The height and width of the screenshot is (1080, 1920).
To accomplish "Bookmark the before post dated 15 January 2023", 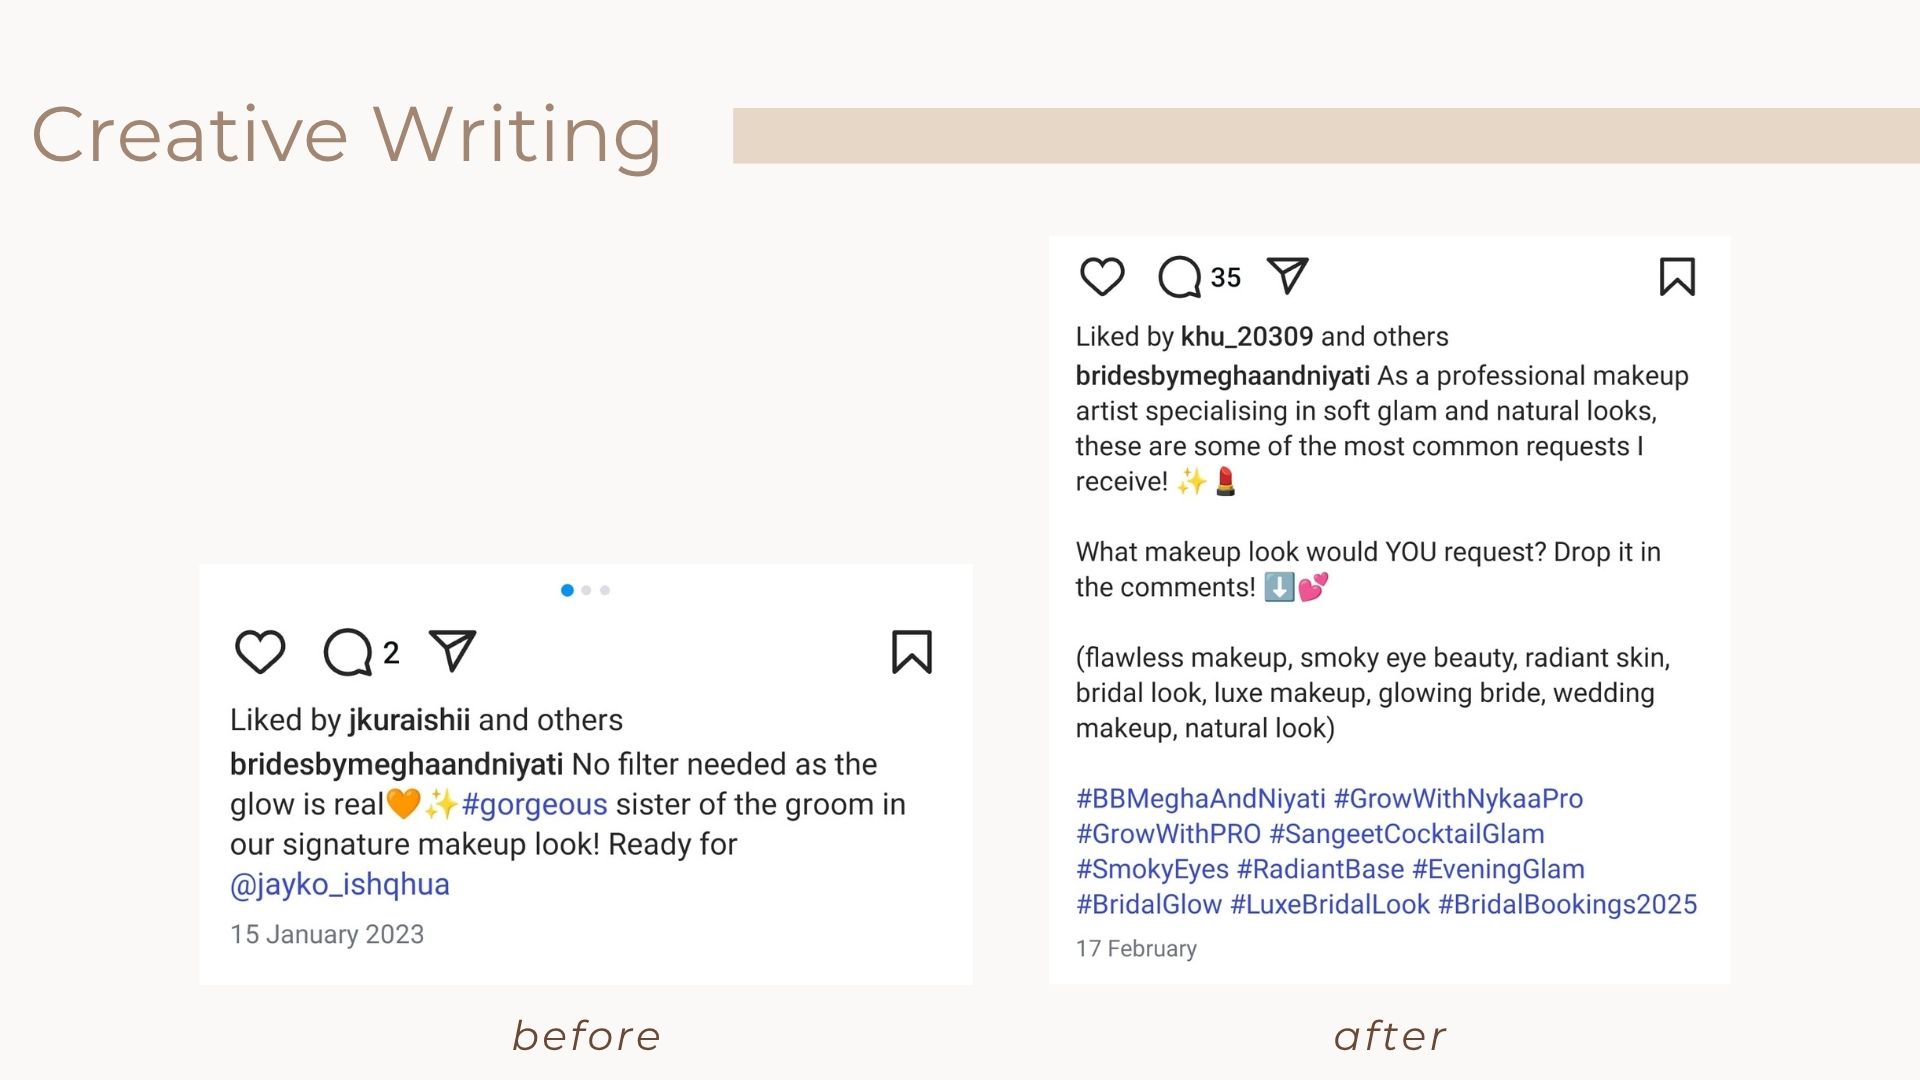I will (x=912, y=652).
